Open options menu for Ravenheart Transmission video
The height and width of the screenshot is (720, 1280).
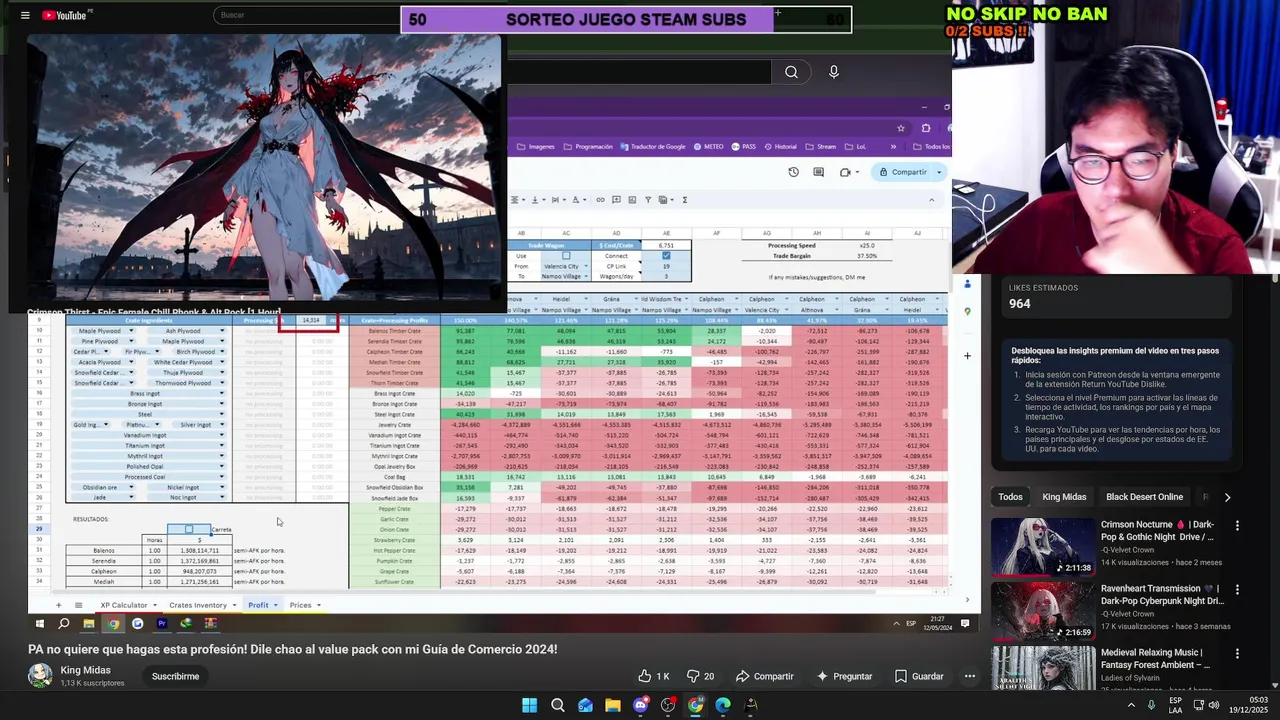click(1237, 591)
